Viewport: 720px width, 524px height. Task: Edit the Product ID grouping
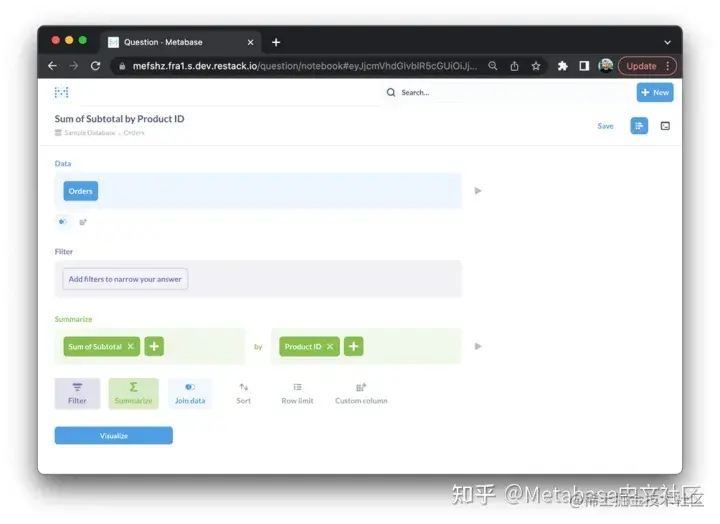(x=303, y=347)
